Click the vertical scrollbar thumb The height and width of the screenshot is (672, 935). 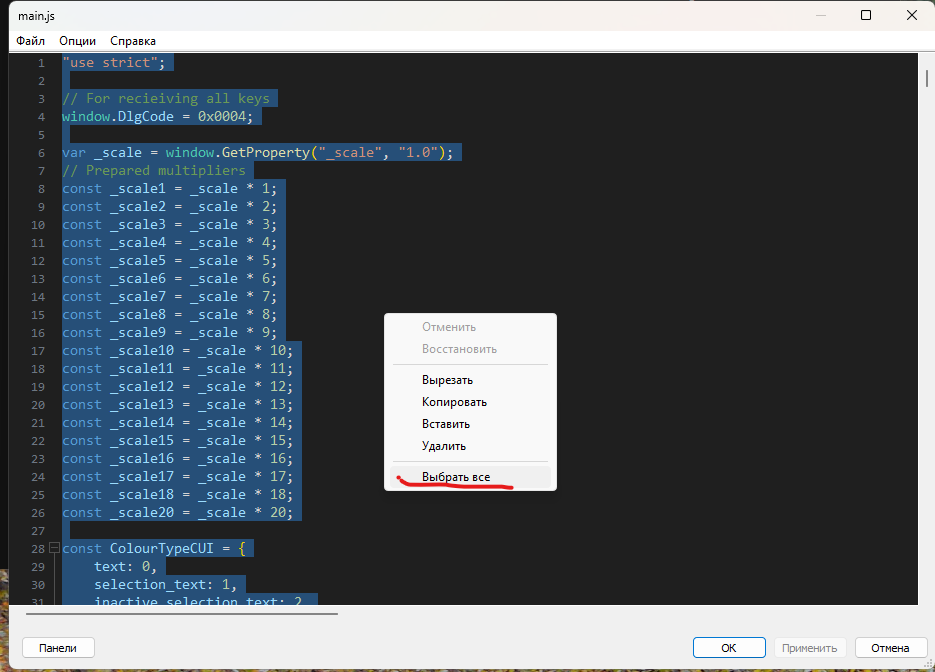click(926, 78)
